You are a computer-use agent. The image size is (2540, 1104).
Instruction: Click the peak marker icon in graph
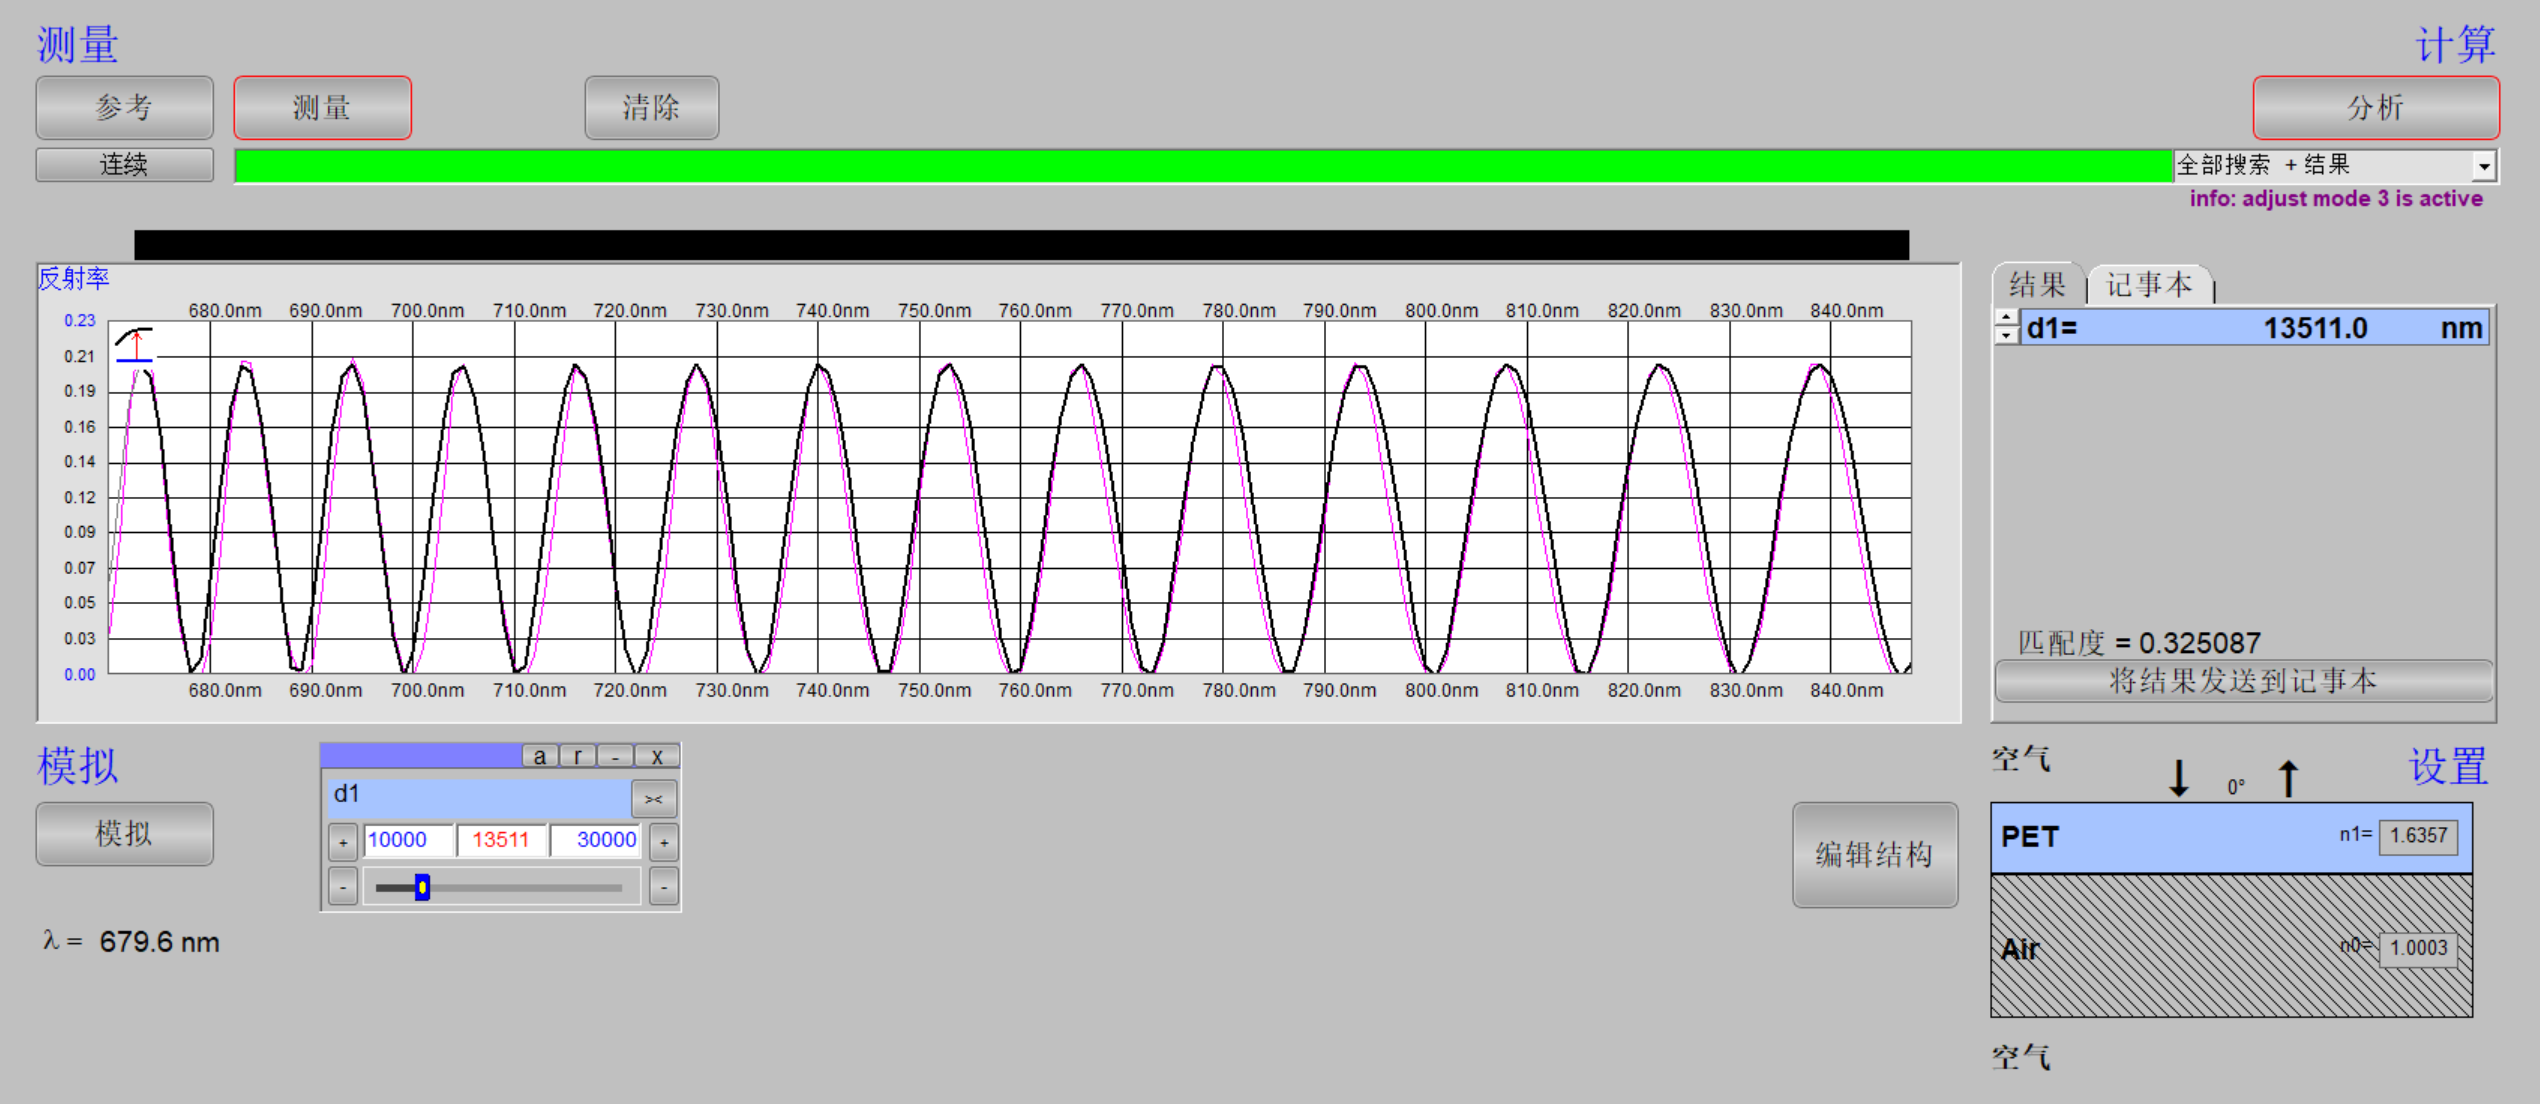click(134, 344)
